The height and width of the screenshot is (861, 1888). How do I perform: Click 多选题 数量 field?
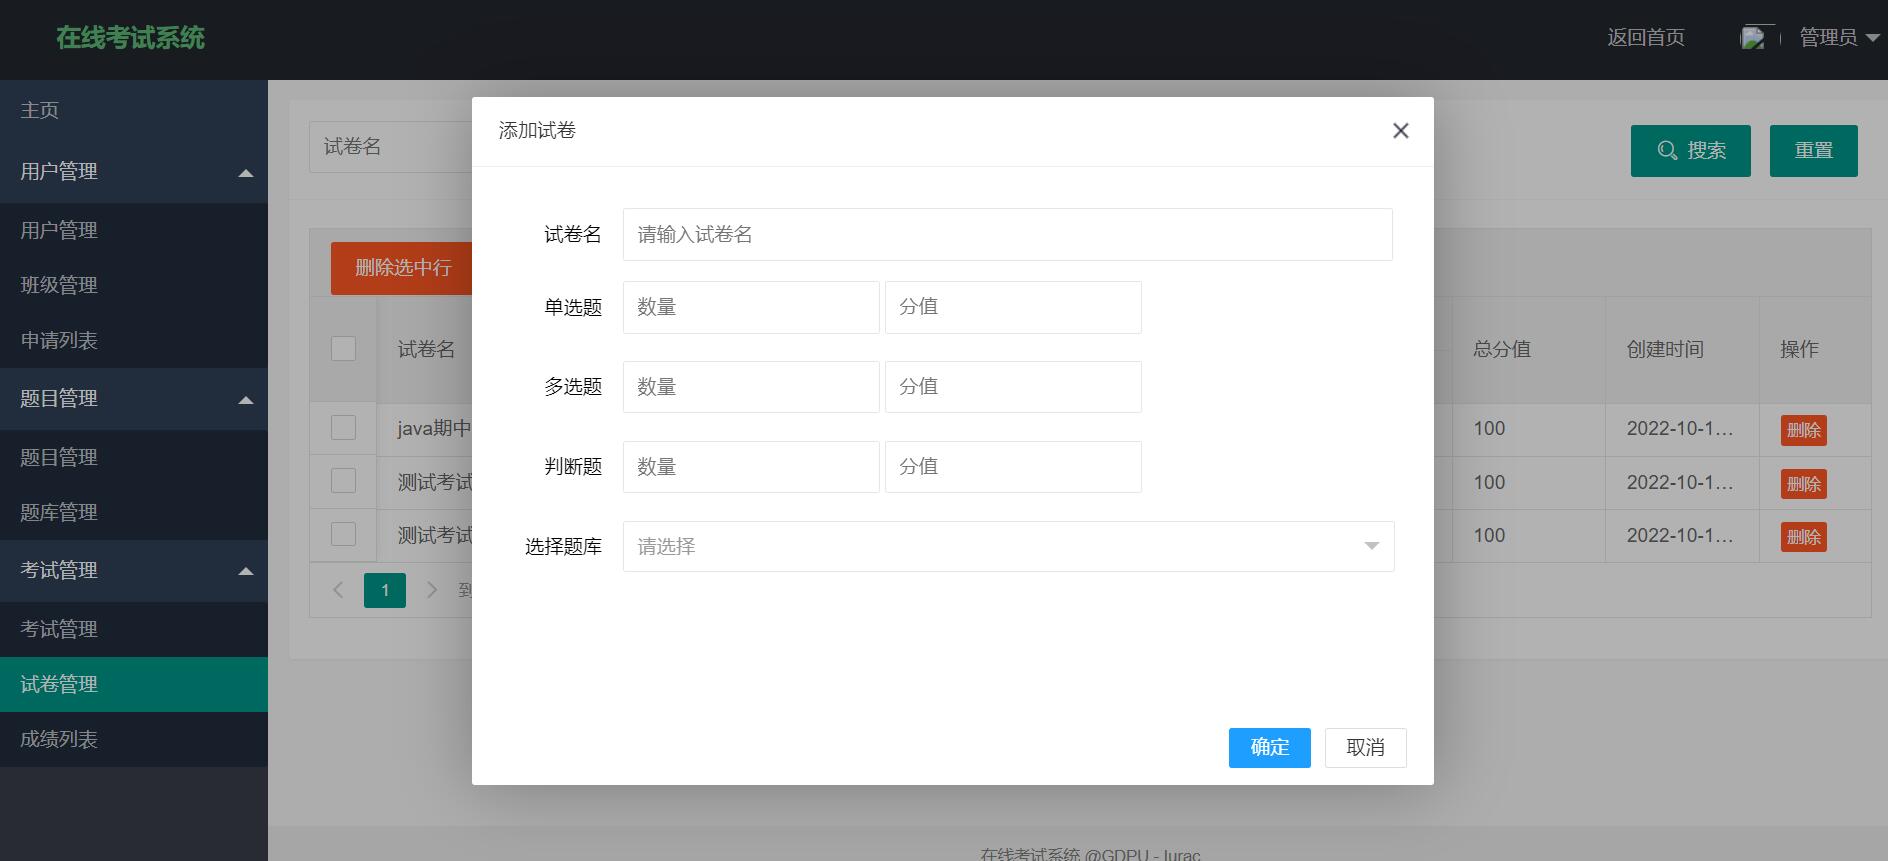point(751,387)
